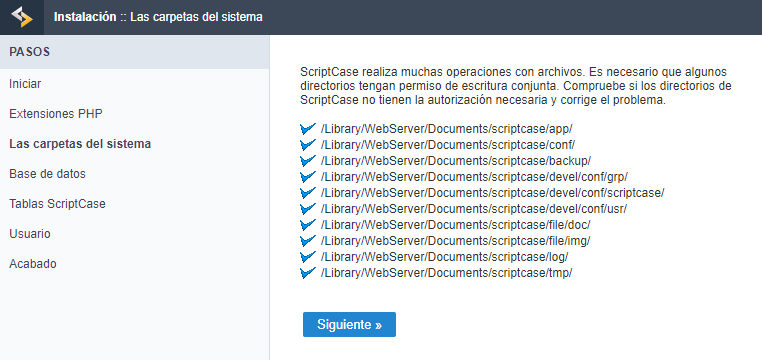Image resolution: width=762 pixels, height=360 pixels.
Task: Click the path /Library/WebServer/Documents/scriptcase/backup/
Action: coord(456,161)
